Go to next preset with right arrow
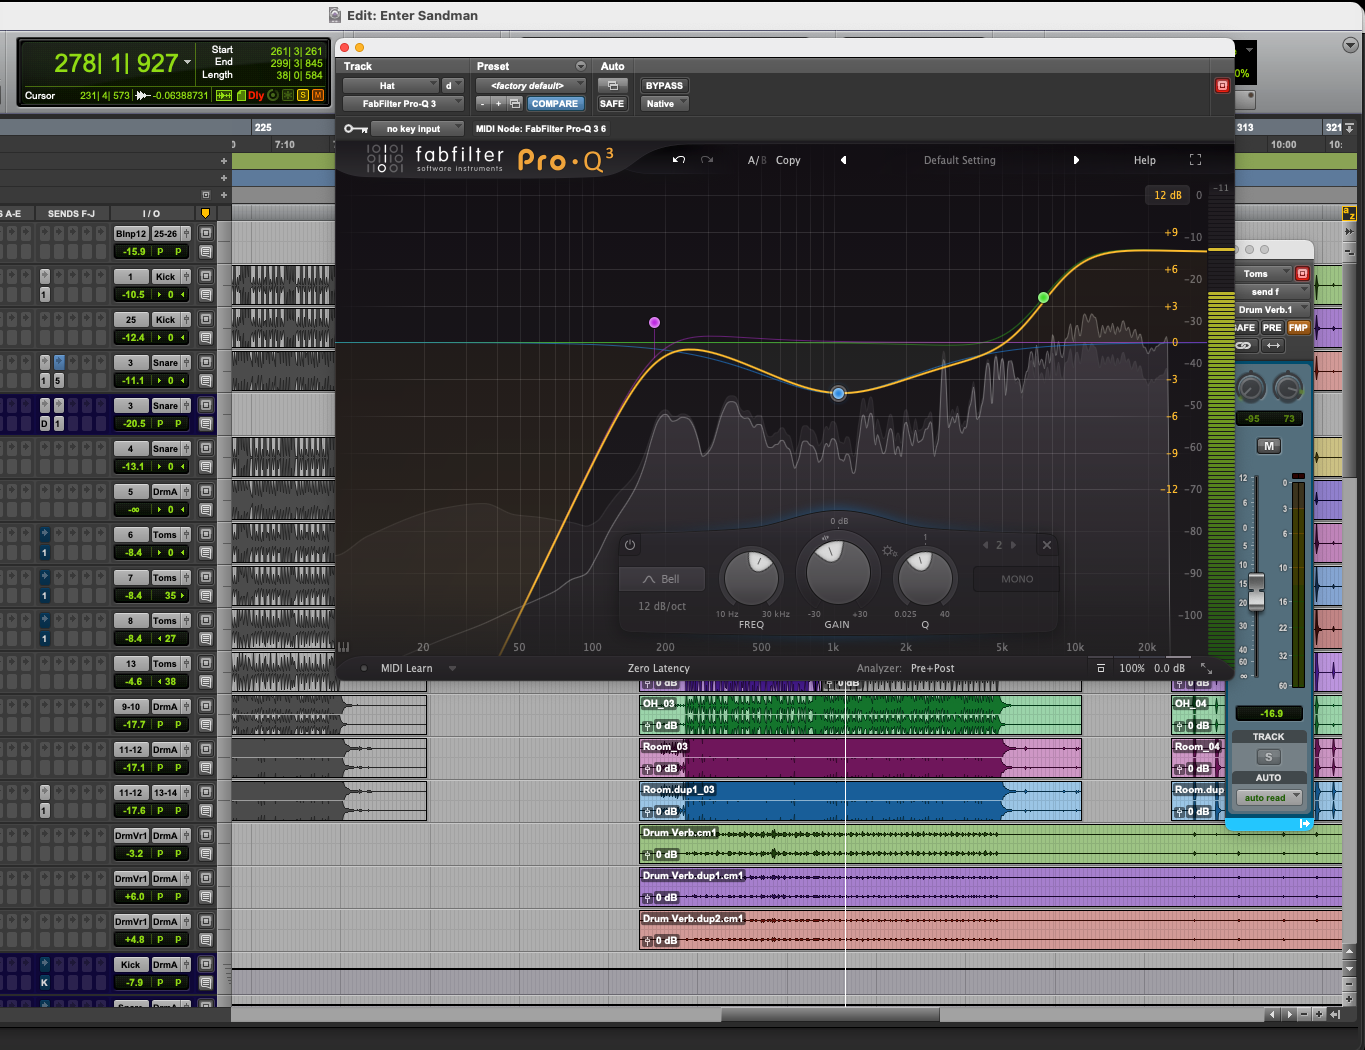 coord(1076,160)
